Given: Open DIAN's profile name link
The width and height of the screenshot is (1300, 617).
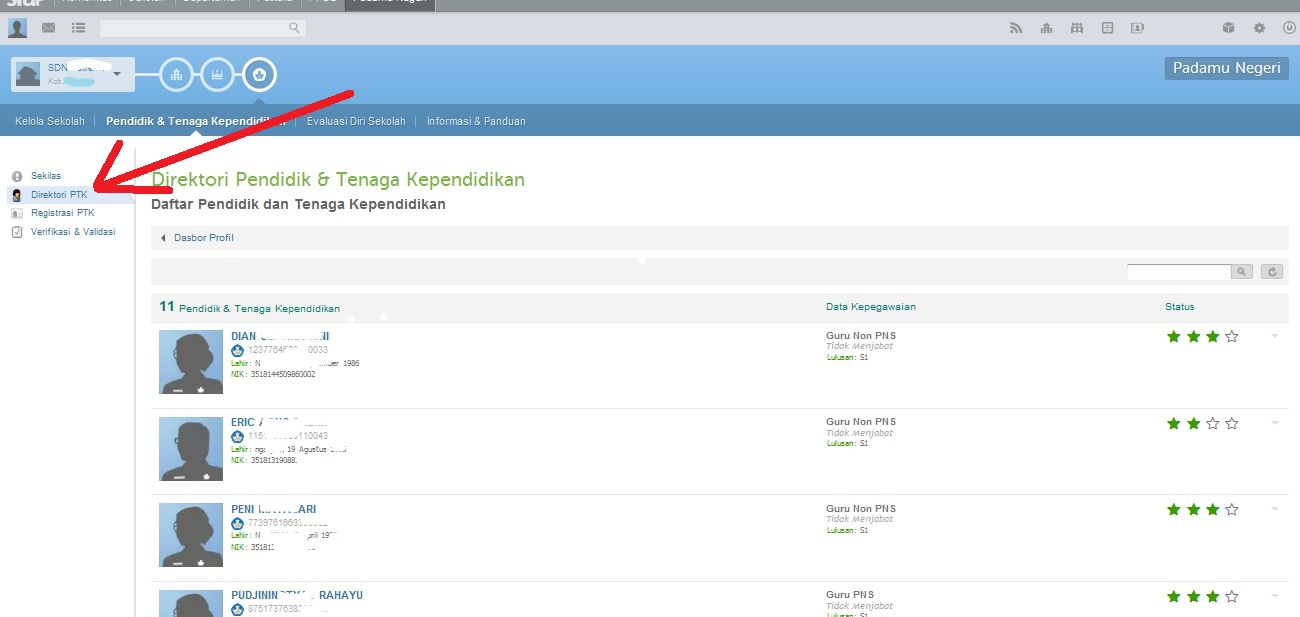Looking at the screenshot, I should 280,336.
